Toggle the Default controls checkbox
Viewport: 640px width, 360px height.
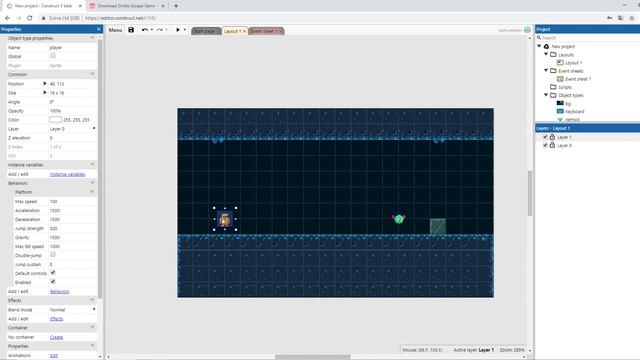pyautogui.click(x=53, y=273)
